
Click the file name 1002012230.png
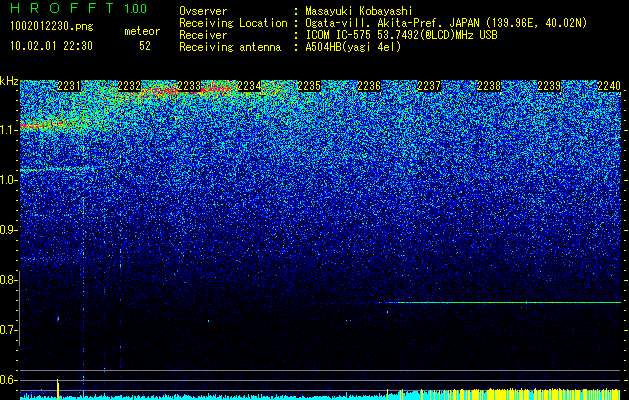(52, 27)
